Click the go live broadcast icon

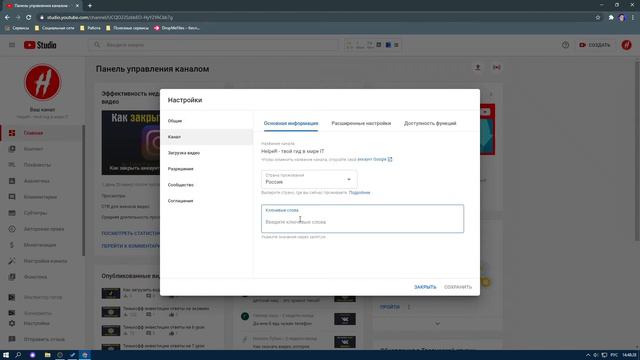496,67
